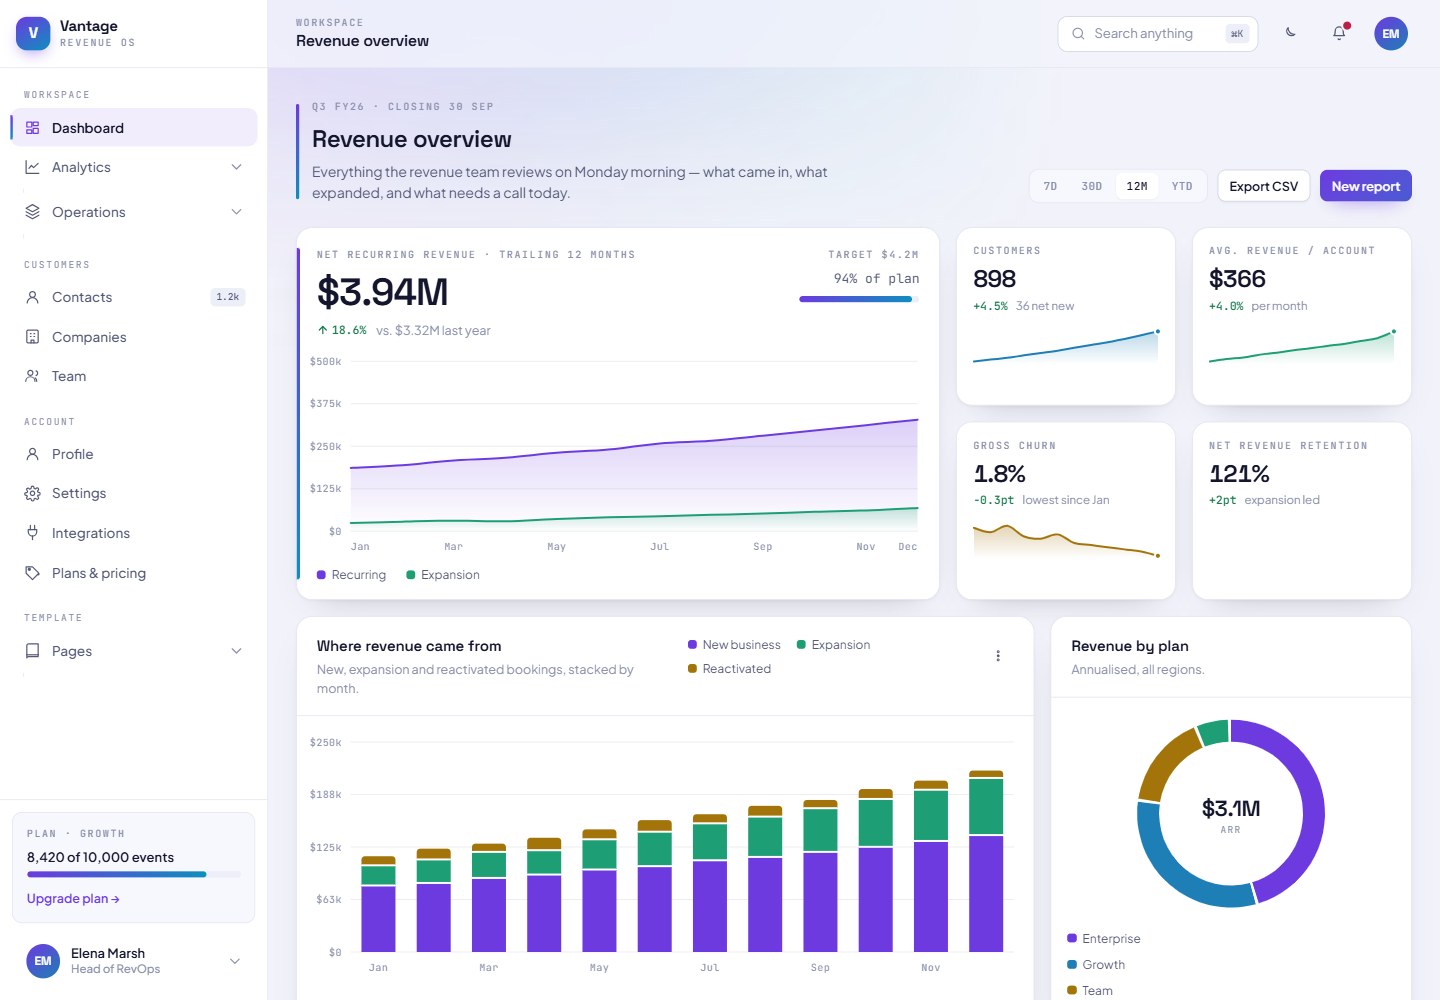1440x1000 pixels.
Task: Click the Profile user icon
Action: pyautogui.click(x=32, y=454)
